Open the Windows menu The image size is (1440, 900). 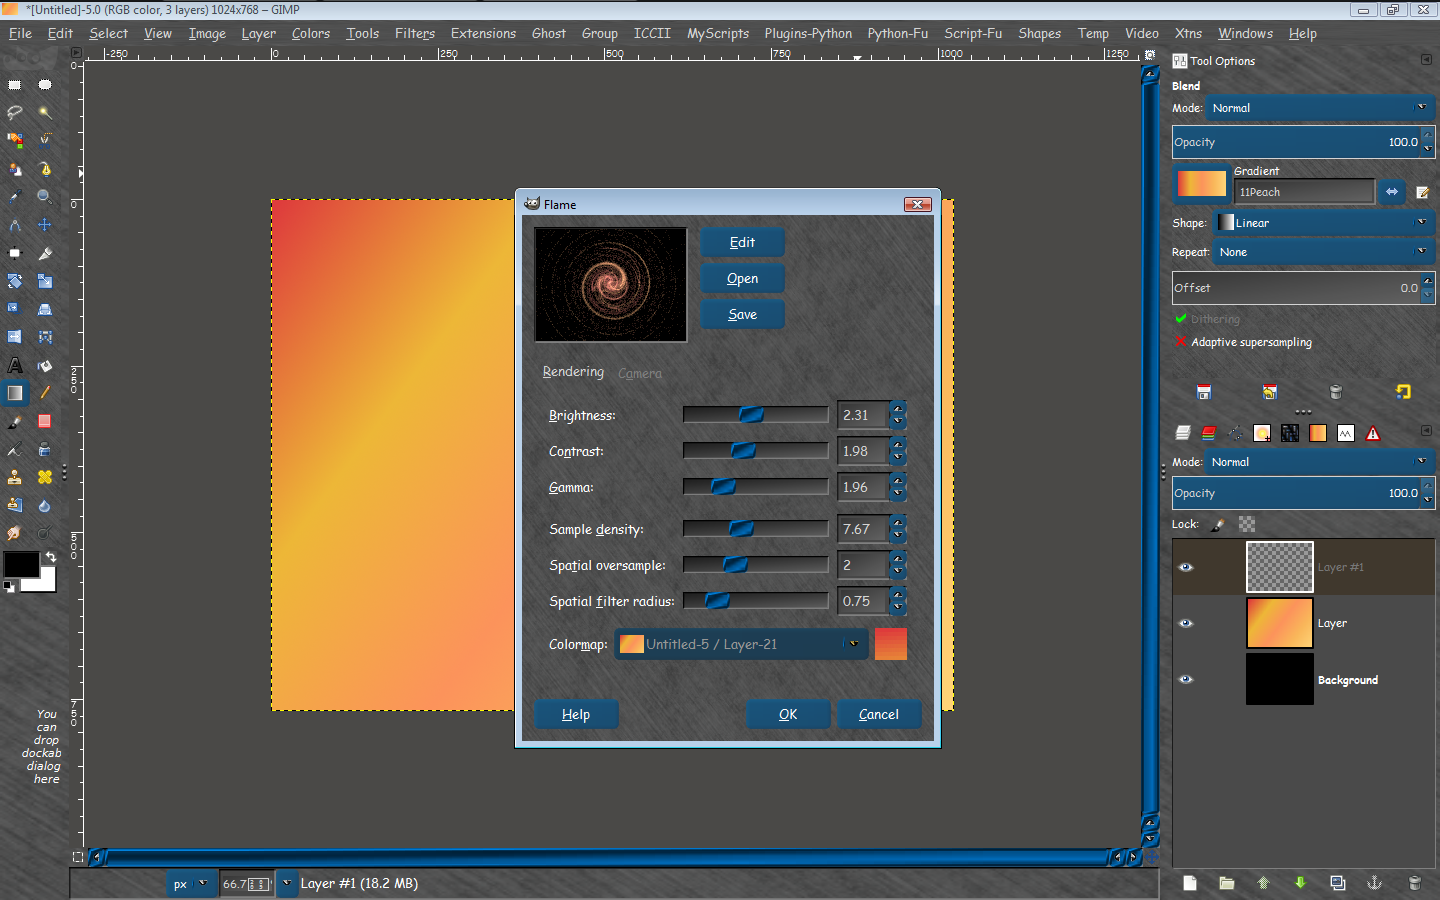1245,33
